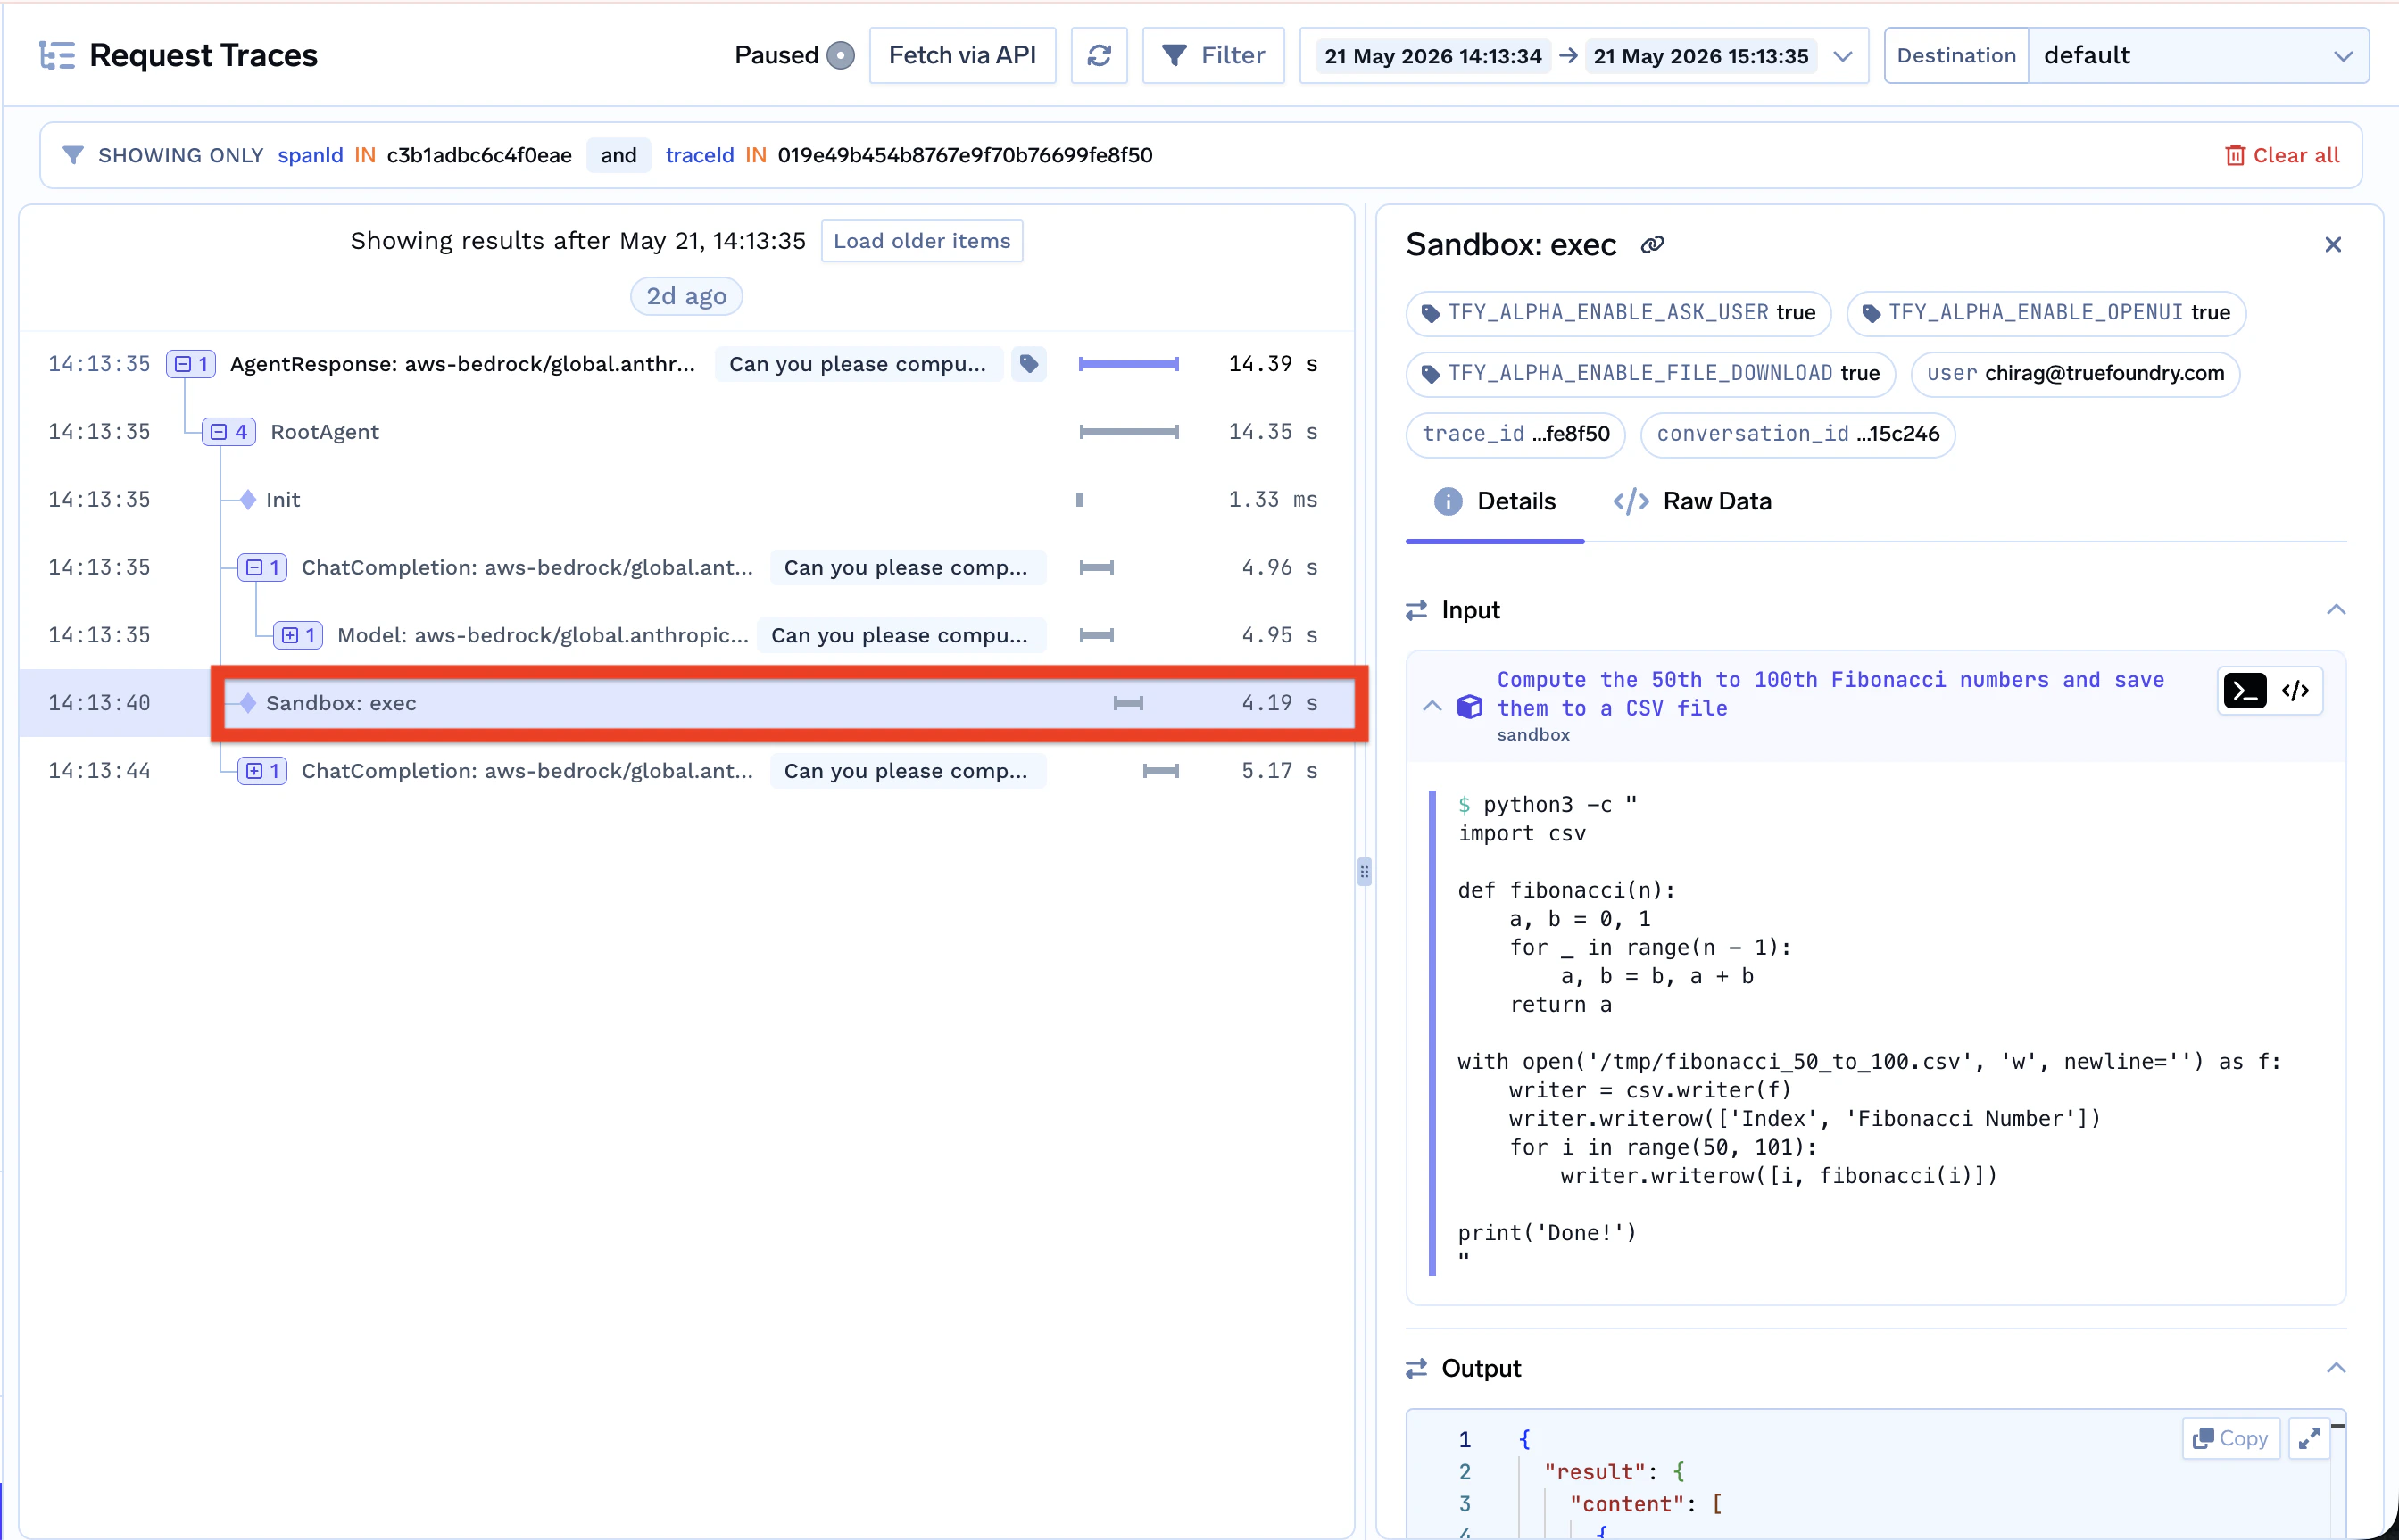2399x1540 pixels.
Task: Edit start time 21 May 2026 14:13:34
Action: tap(1432, 56)
